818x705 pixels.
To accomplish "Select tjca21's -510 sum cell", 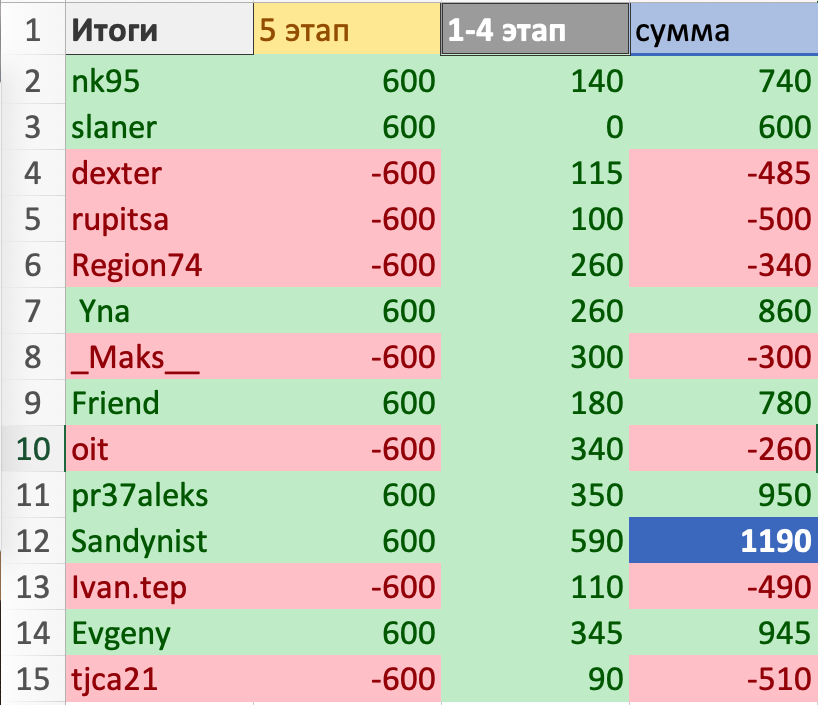I will pos(723,679).
